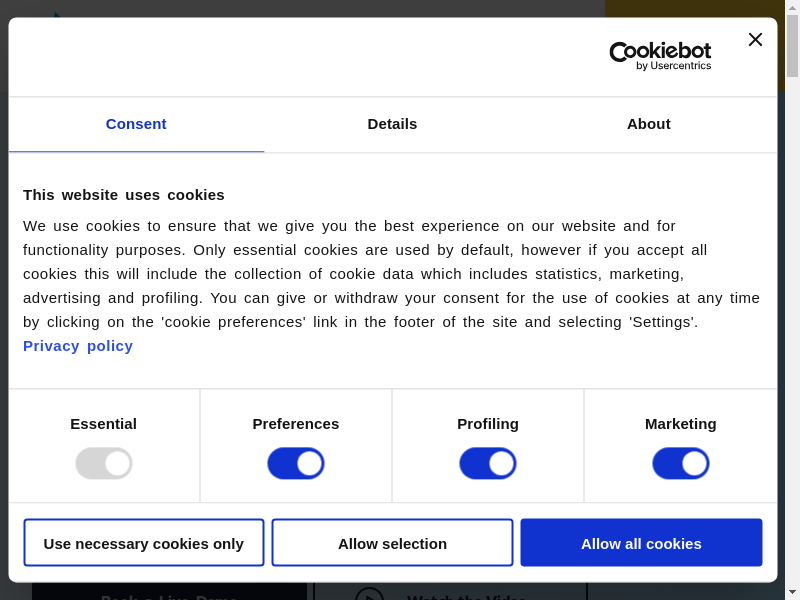The width and height of the screenshot is (800, 600).
Task: Turn off the Profiling cookies switch
Action: (x=488, y=463)
